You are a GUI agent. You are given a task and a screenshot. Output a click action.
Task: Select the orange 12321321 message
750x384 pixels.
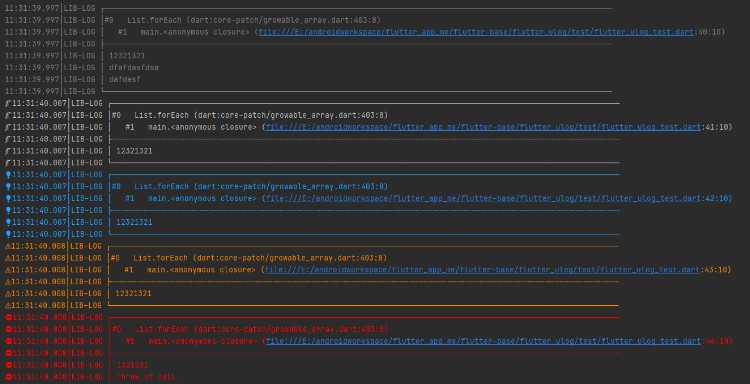tap(133, 294)
